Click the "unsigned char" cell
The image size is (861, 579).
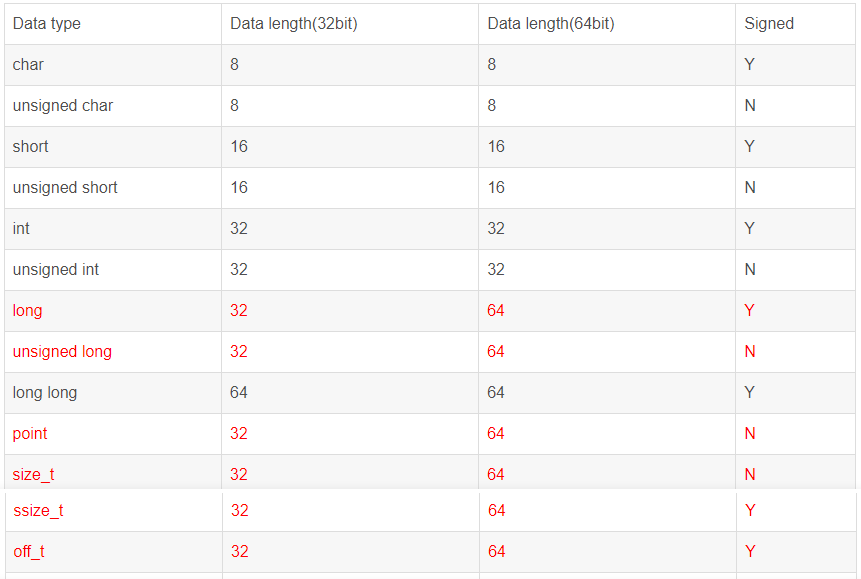tap(62, 106)
